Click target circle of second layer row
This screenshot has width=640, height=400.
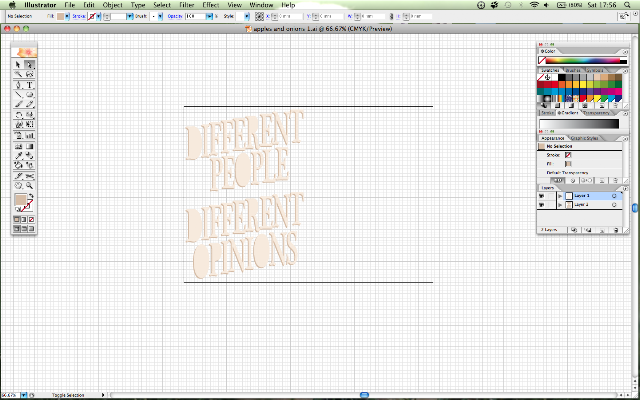point(614,205)
